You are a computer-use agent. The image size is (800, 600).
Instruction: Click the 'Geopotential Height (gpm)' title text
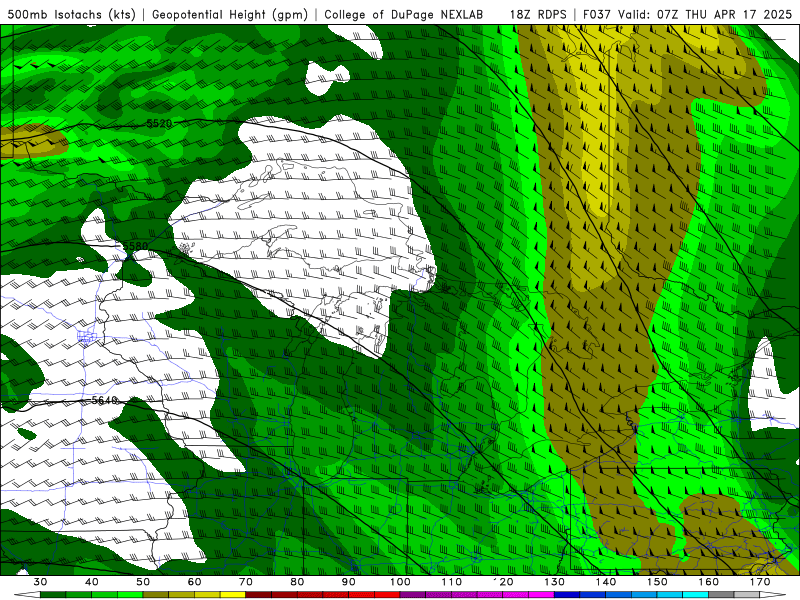[x=230, y=14]
